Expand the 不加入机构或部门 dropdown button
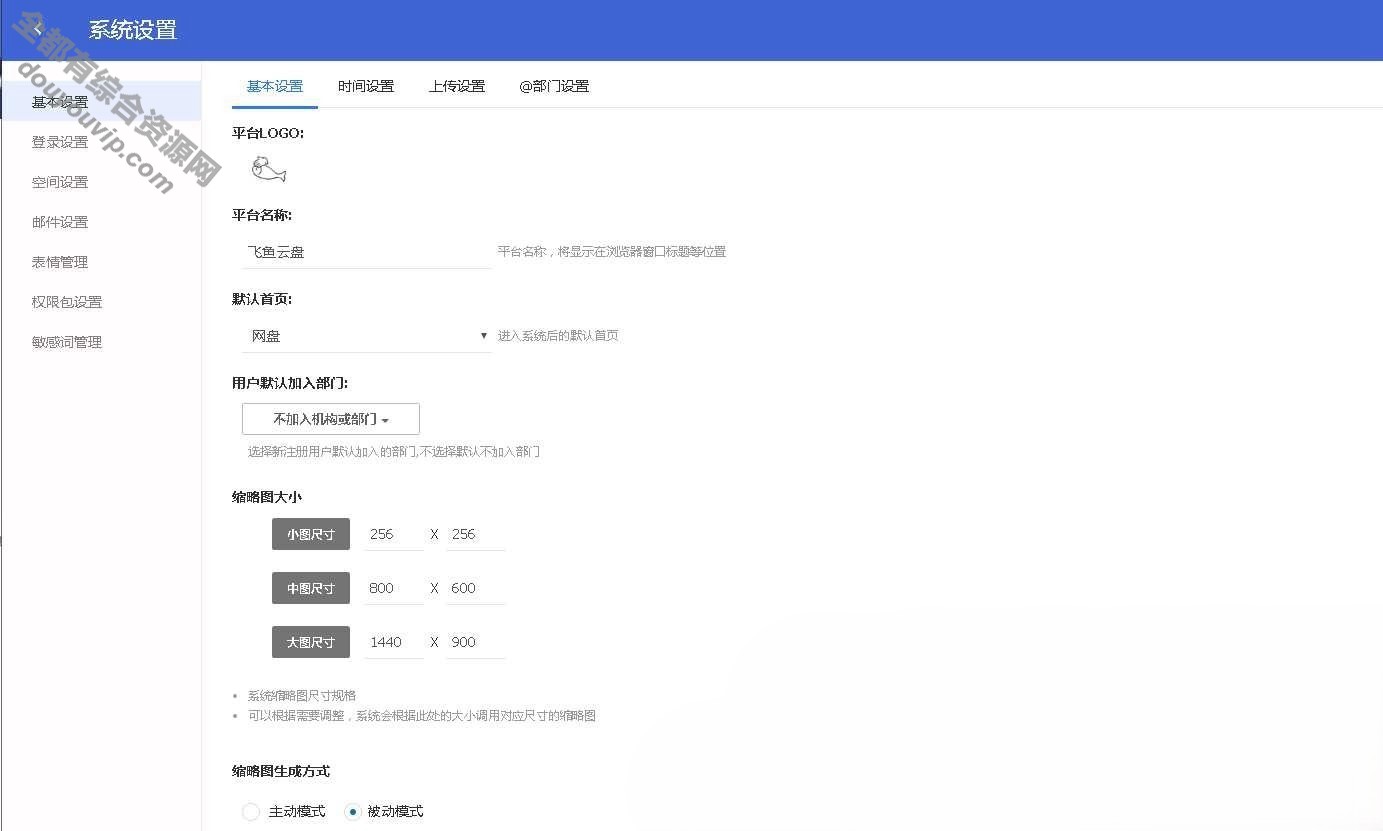The width and height of the screenshot is (1383, 831). tap(331, 419)
